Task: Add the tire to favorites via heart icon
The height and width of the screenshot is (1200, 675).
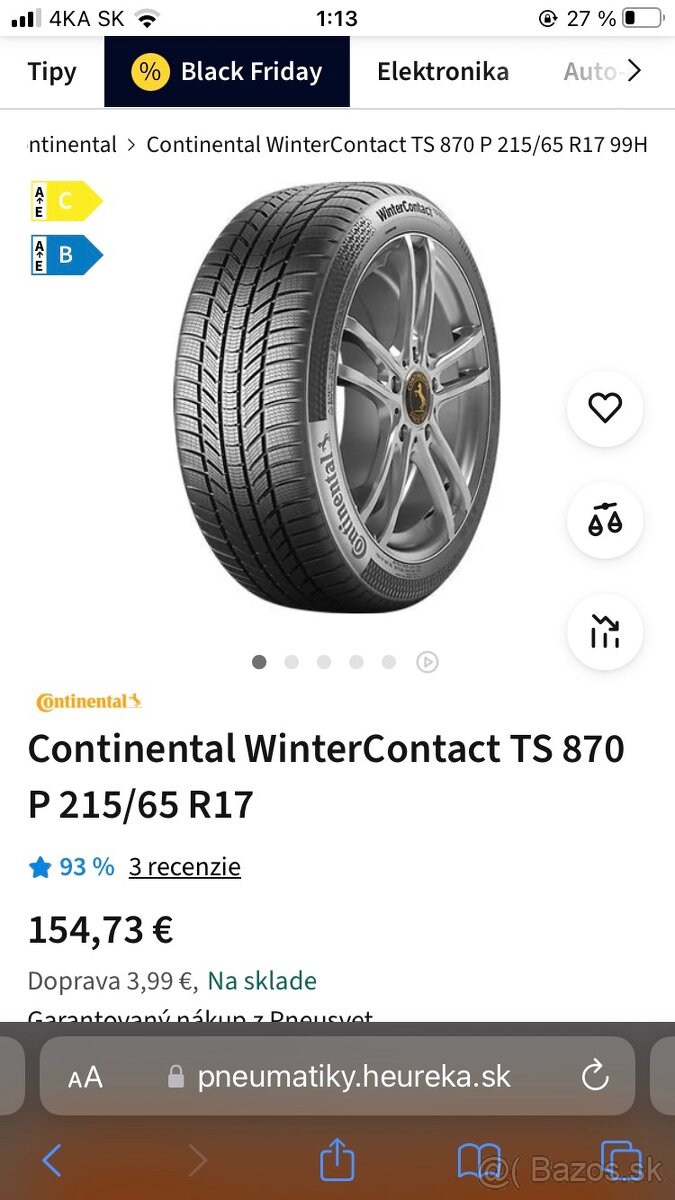Action: point(604,407)
